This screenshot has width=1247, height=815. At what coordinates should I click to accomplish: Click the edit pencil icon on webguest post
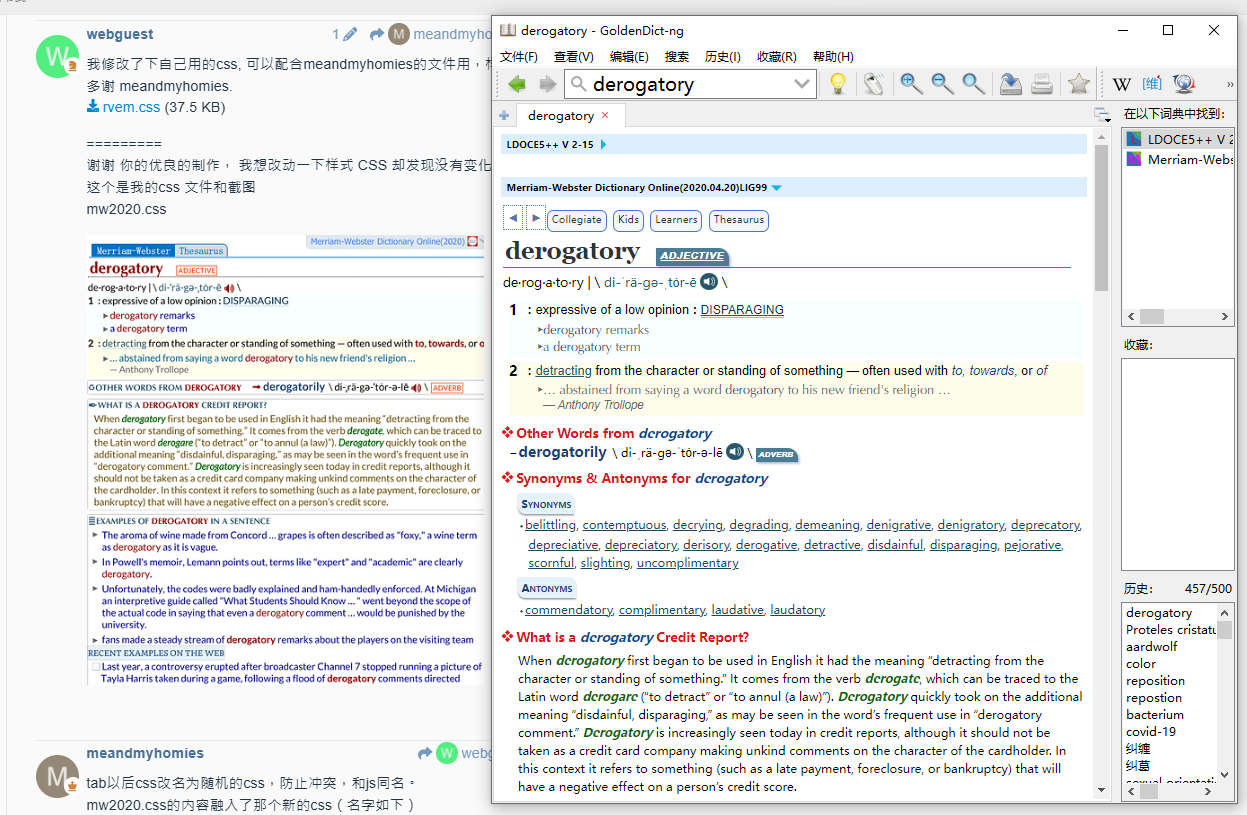pyautogui.click(x=349, y=35)
